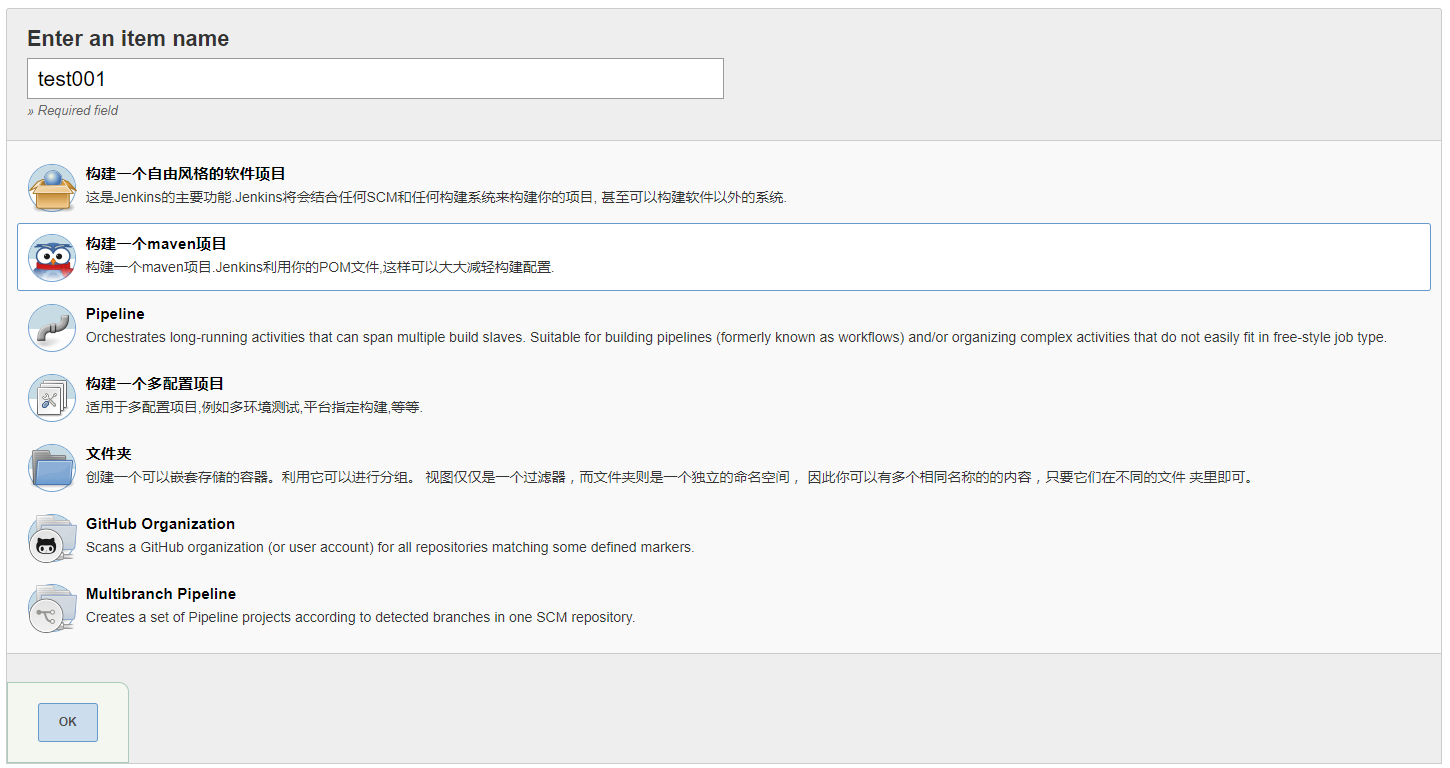Select 构建一个自由风格的软件项目 title

(186, 174)
